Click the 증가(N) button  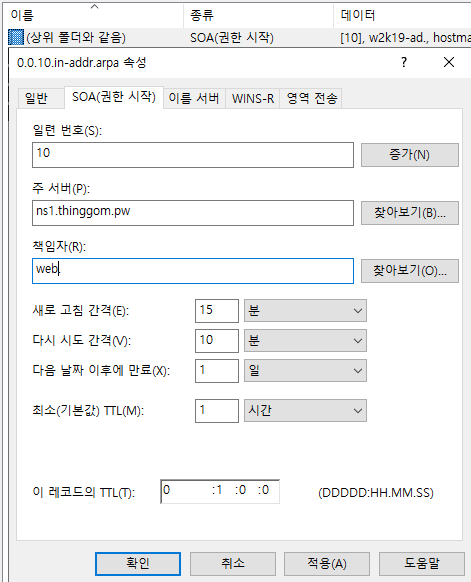(409, 155)
